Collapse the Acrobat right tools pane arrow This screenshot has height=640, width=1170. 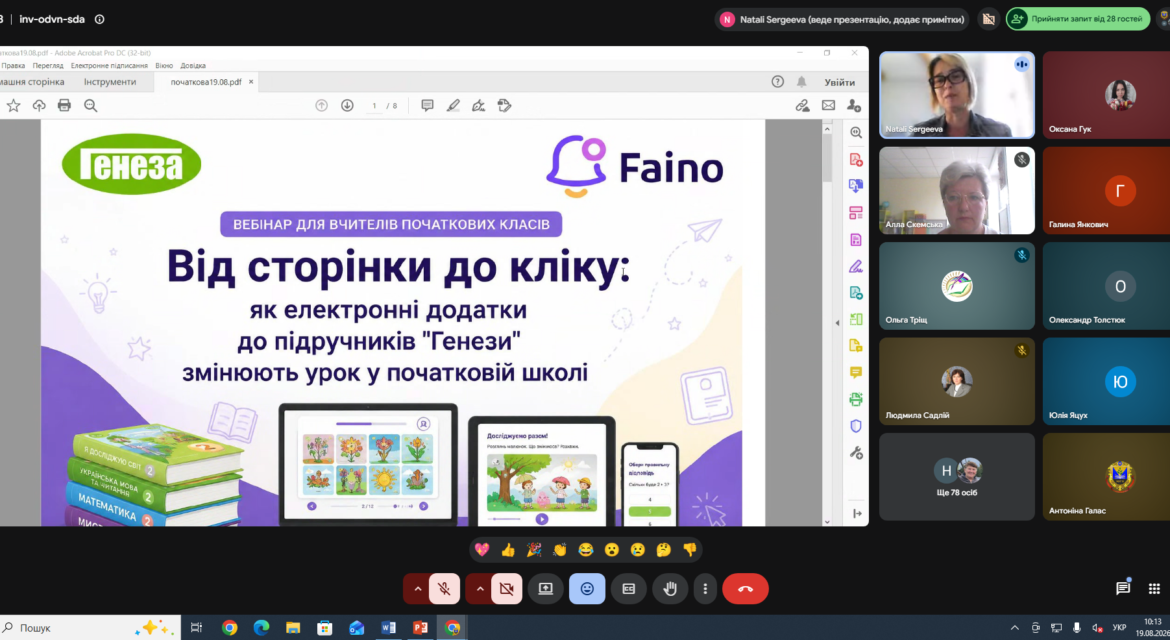(x=837, y=323)
